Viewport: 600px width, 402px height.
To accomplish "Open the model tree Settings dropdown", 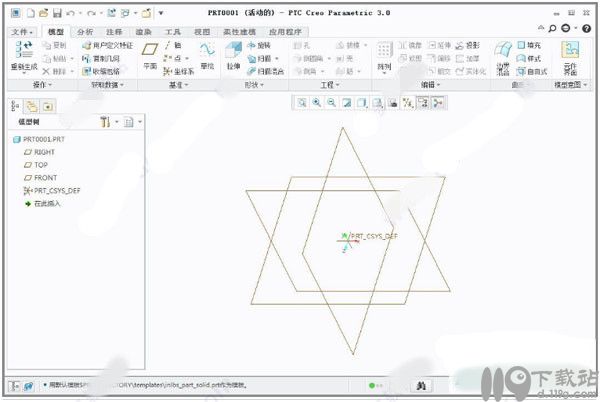I will [x=109, y=122].
